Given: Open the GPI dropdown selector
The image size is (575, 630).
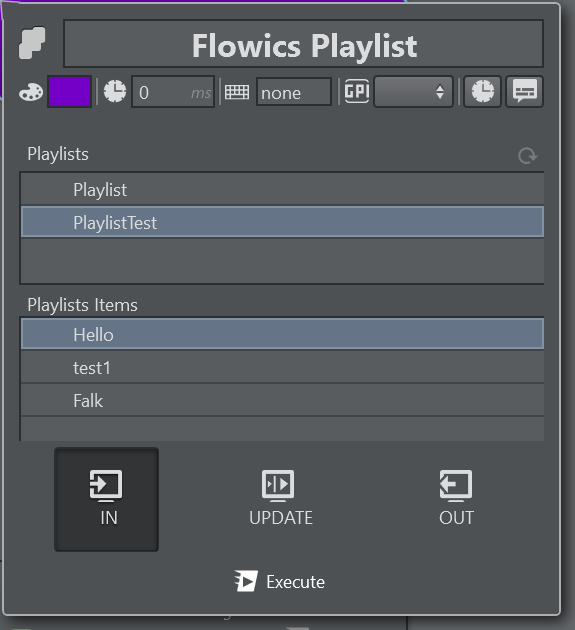Looking at the screenshot, I should [x=413, y=92].
